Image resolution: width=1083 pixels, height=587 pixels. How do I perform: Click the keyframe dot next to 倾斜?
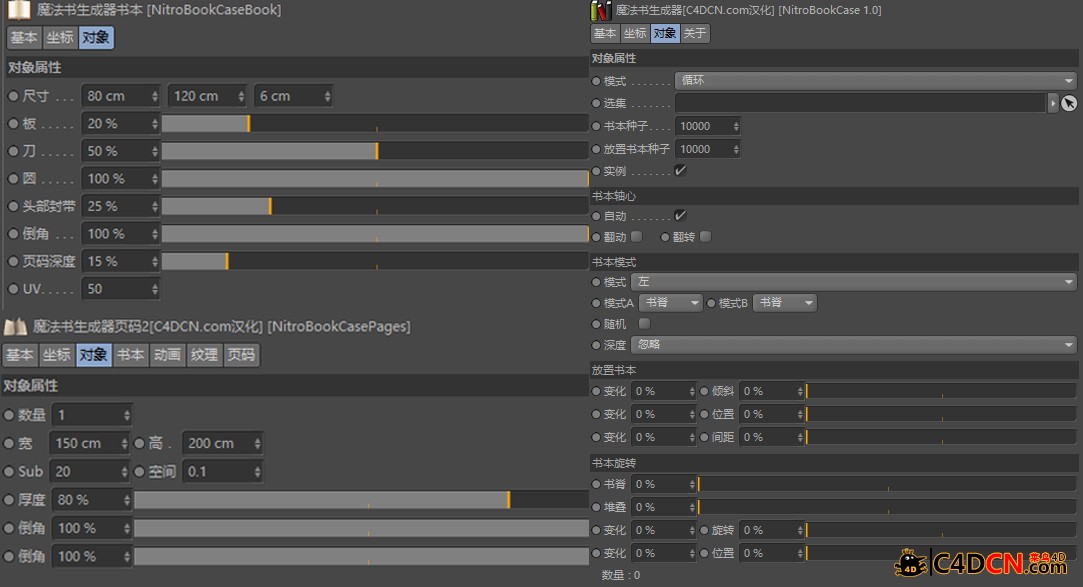tap(705, 392)
